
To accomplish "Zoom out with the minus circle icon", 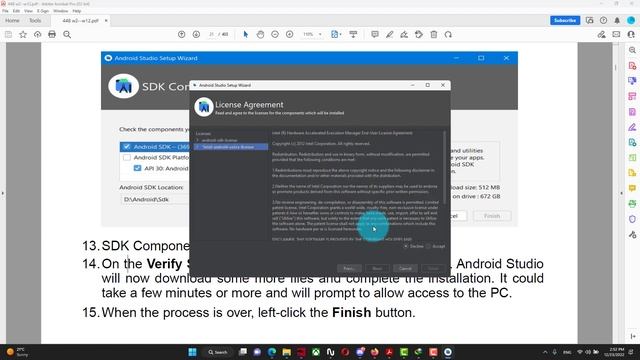I will pos(275,35).
